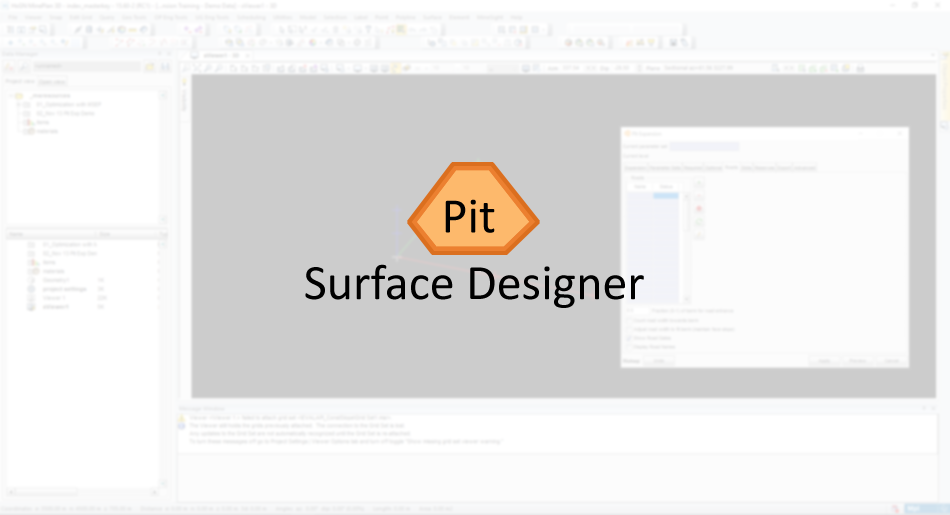Screen dimensions: 950x515
Task: Click the folder icon in Data Manager toolbar
Action: [x=150, y=67]
